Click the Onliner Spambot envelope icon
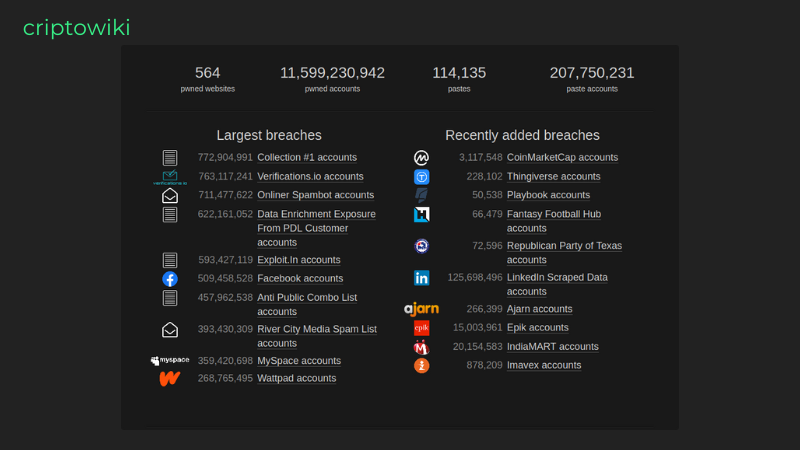Screen dimensions: 800x450 170,196
